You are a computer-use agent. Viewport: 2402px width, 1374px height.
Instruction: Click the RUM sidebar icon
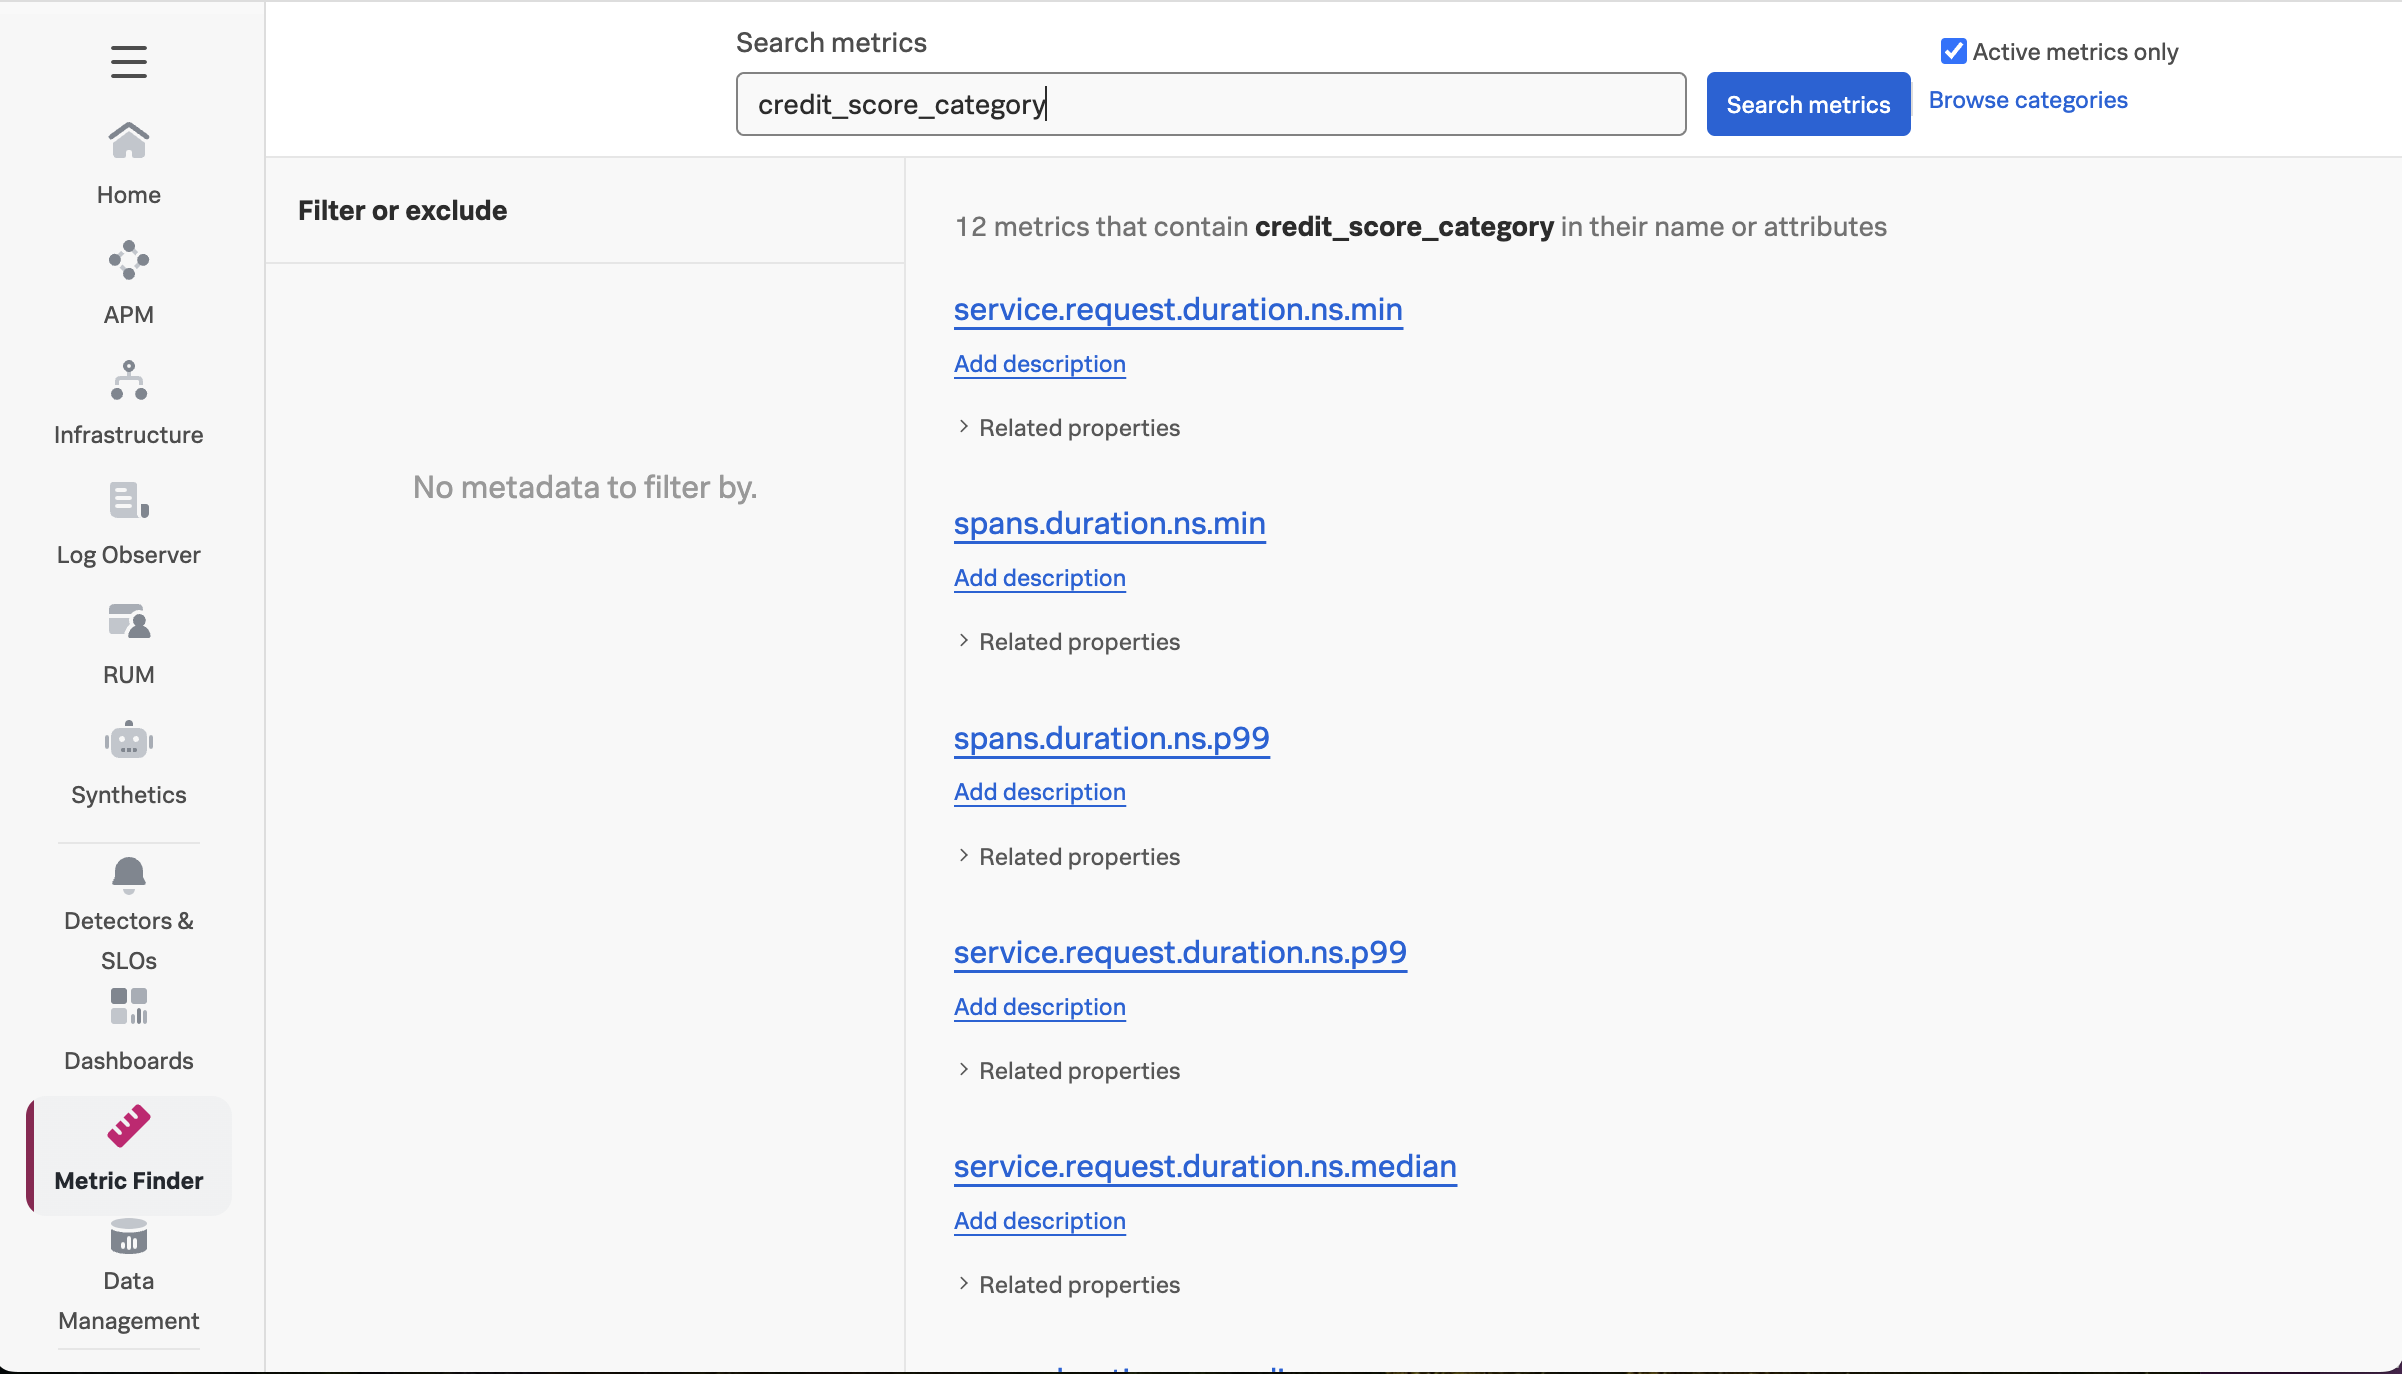coord(128,621)
